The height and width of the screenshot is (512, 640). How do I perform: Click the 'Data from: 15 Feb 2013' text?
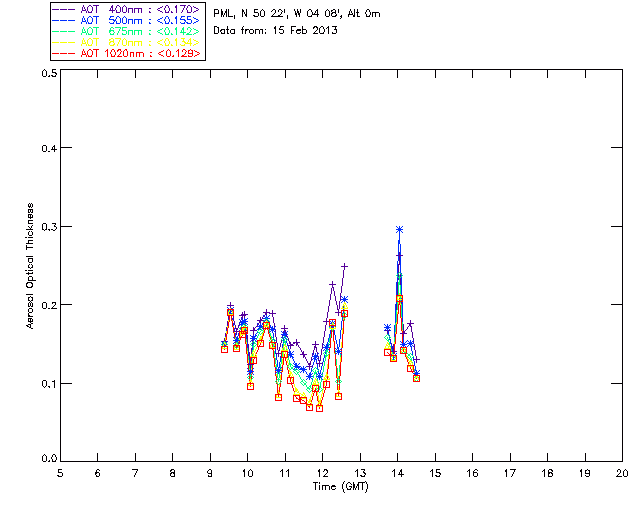pyautogui.click(x=276, y=31)
